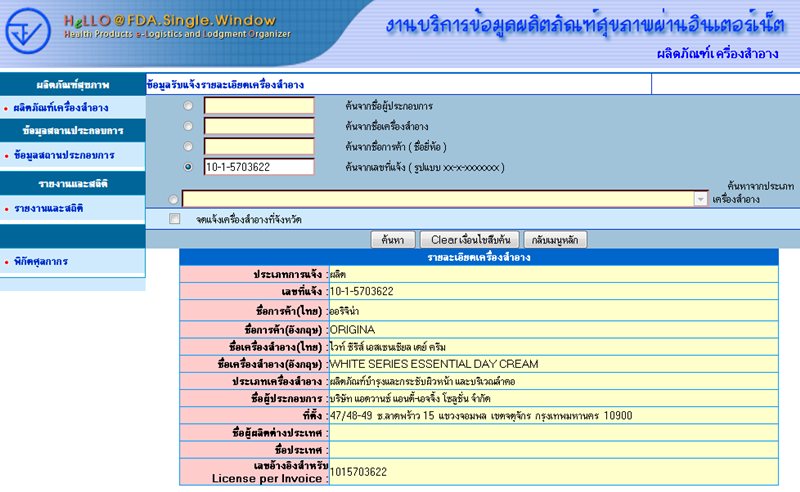800x492 pixels.
Task: Select the search by operator name radio button
Action: point(188,105)
